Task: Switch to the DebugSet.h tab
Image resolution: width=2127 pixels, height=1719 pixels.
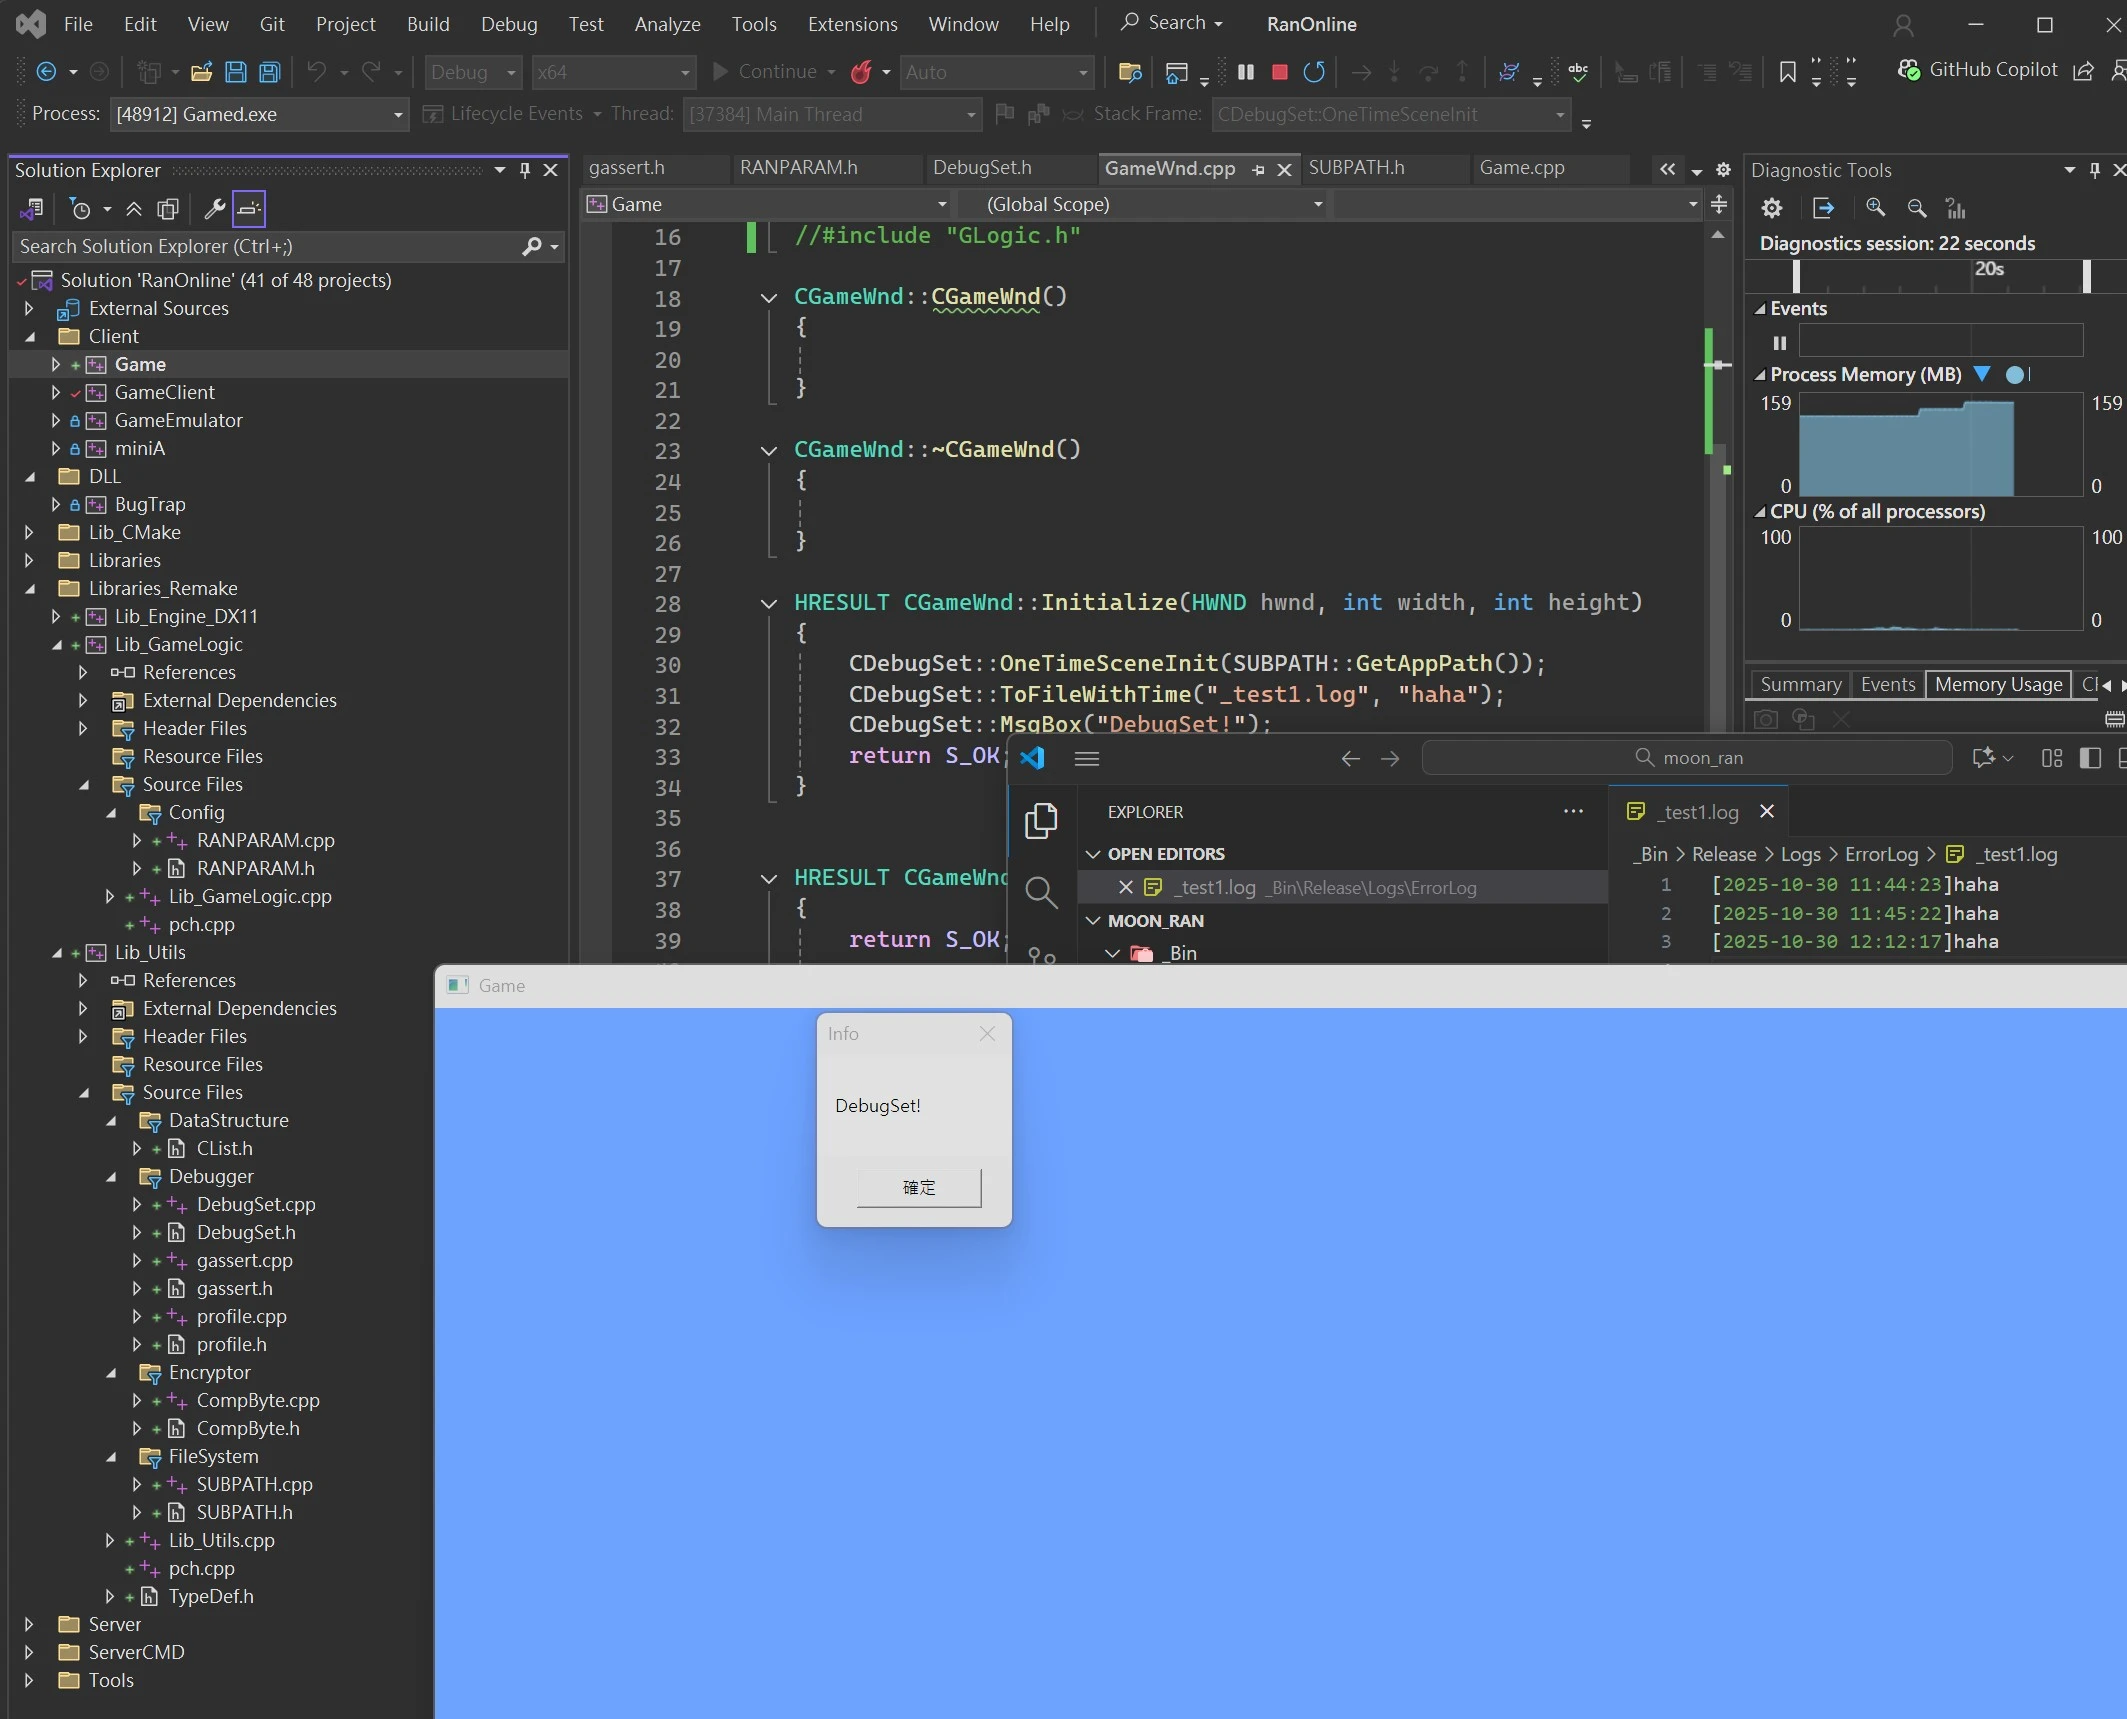Action: pyautogui.click(x=982, y=168)
